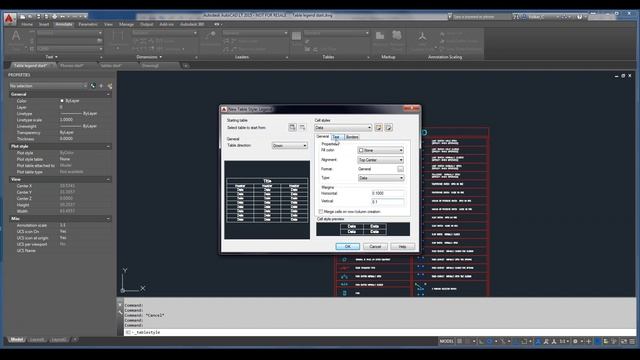Viewport: 640px width, 360px height.
Task: Open the Insert ribbon tab
Action: point(44,24)
